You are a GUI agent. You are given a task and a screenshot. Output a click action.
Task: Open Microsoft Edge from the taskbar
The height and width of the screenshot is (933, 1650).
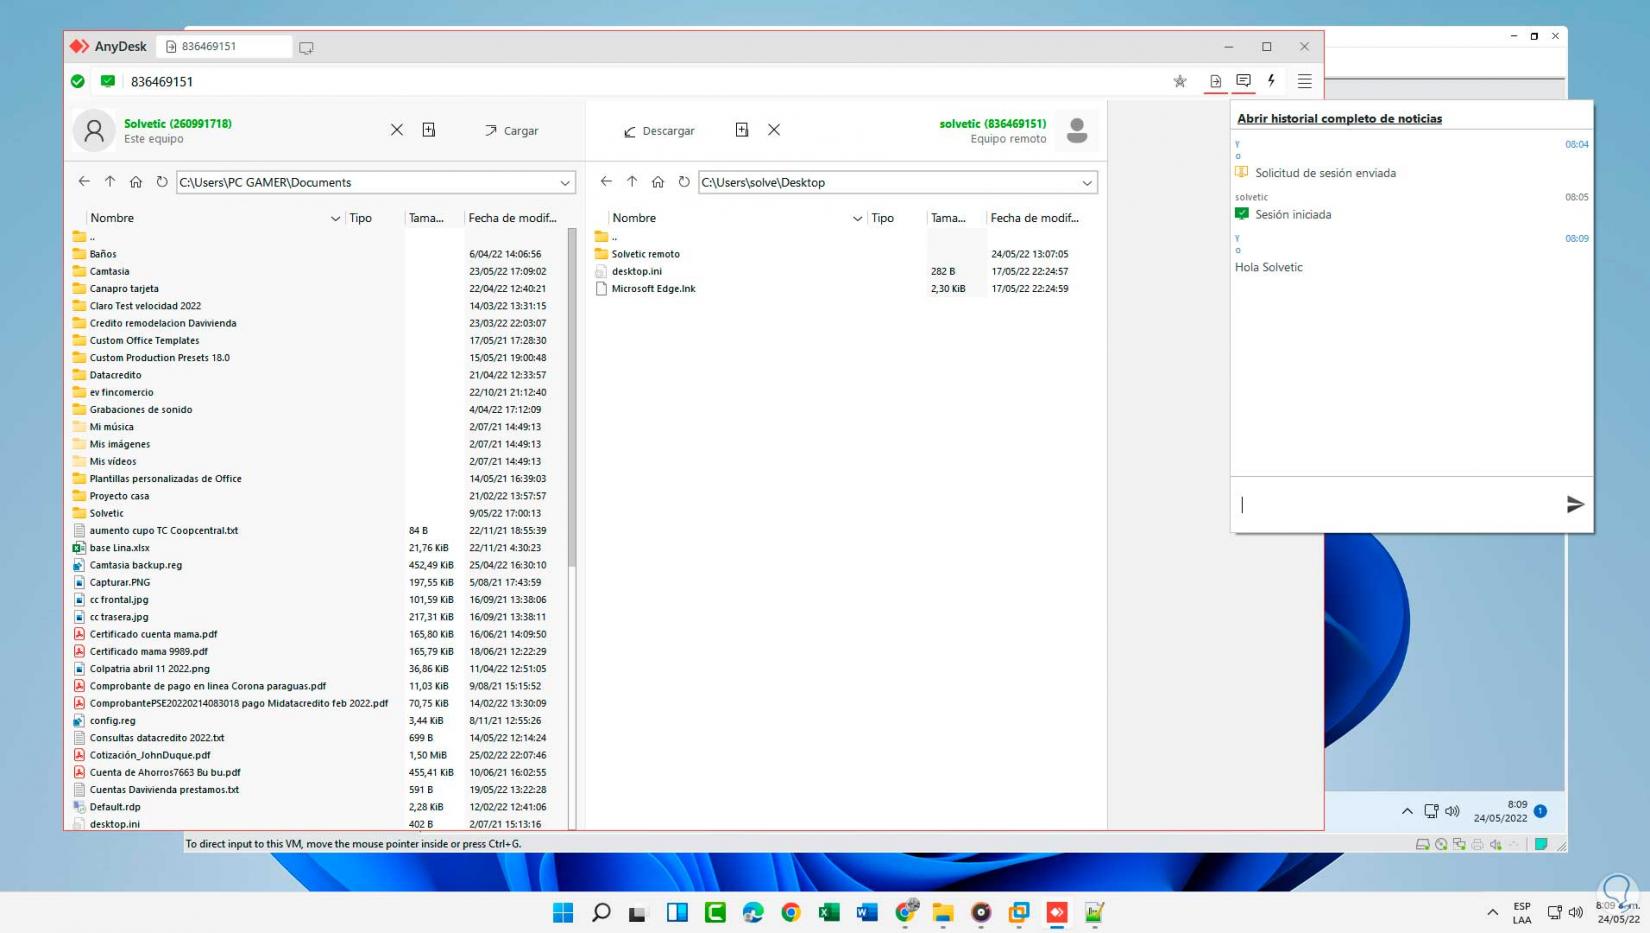click(x=753, y=912)
